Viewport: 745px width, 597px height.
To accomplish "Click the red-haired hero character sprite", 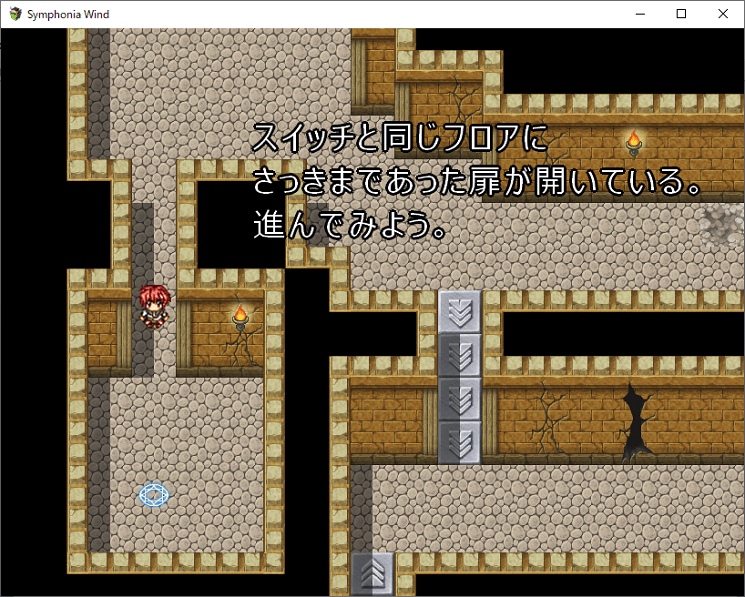I will (154, 306).
